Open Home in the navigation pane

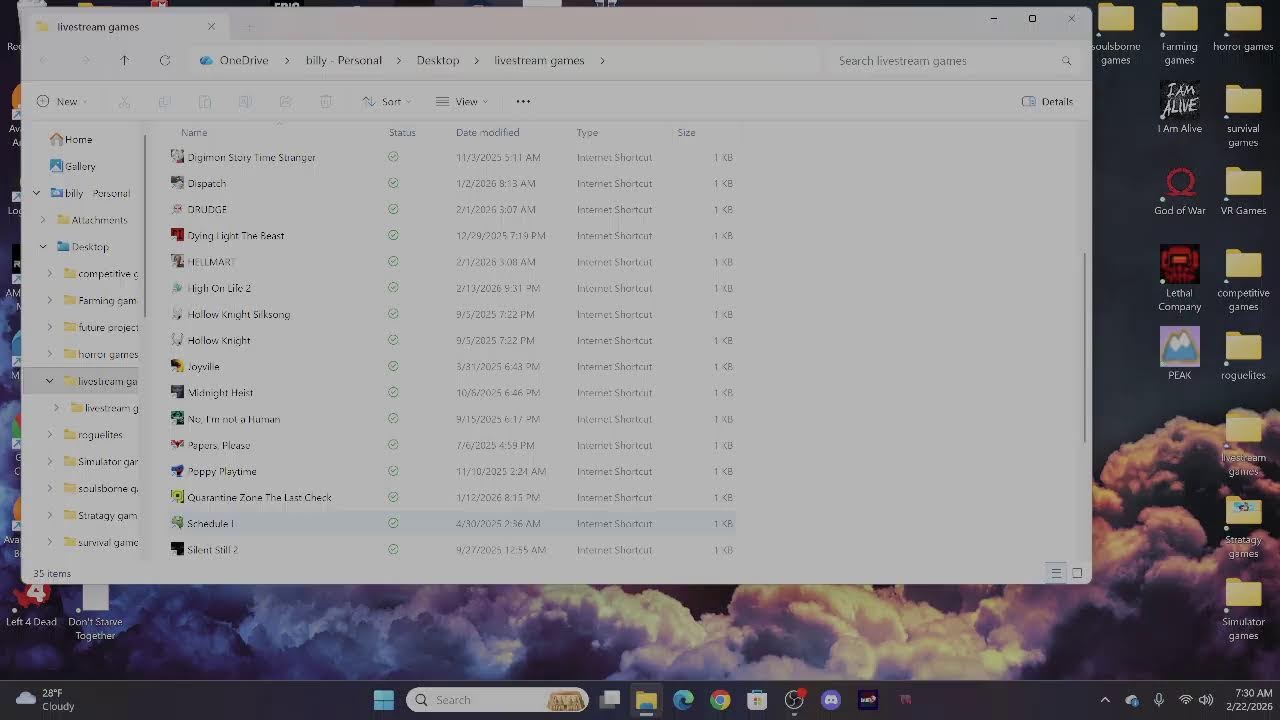(x=71, y=140)
